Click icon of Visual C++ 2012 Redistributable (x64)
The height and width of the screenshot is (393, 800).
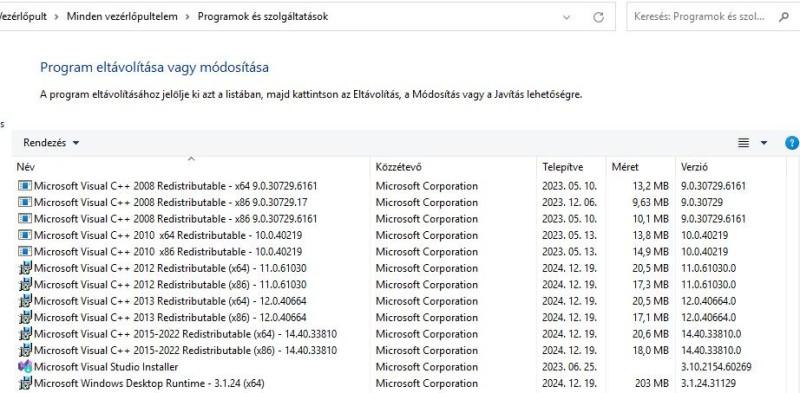tap(24, 268)
